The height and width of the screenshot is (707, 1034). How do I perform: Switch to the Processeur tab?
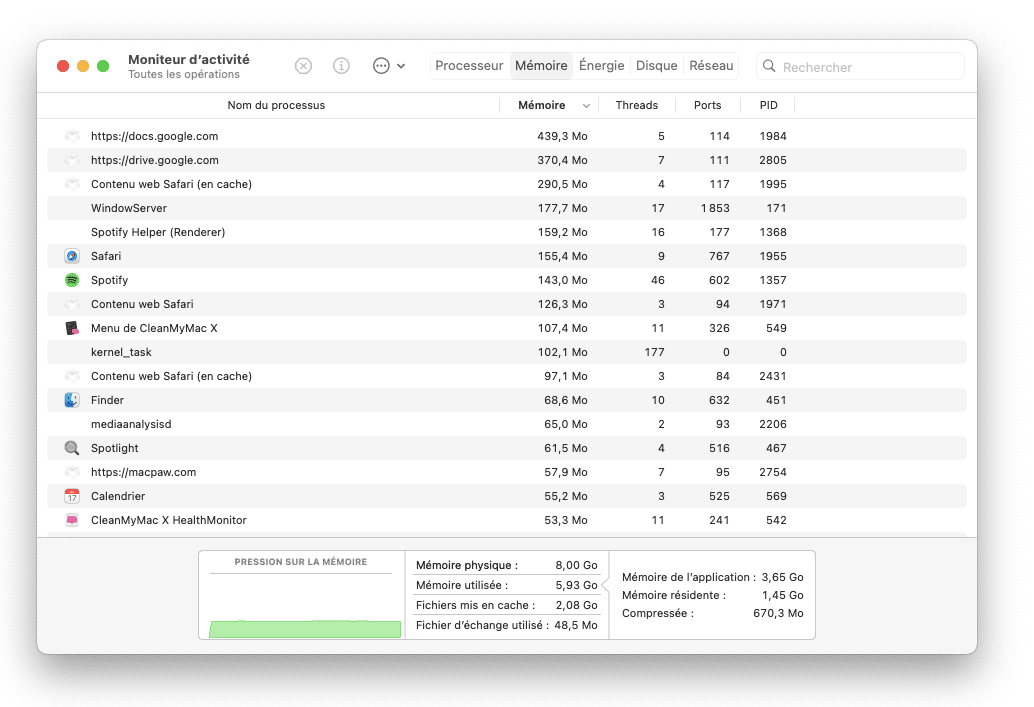tap(469, 66)
